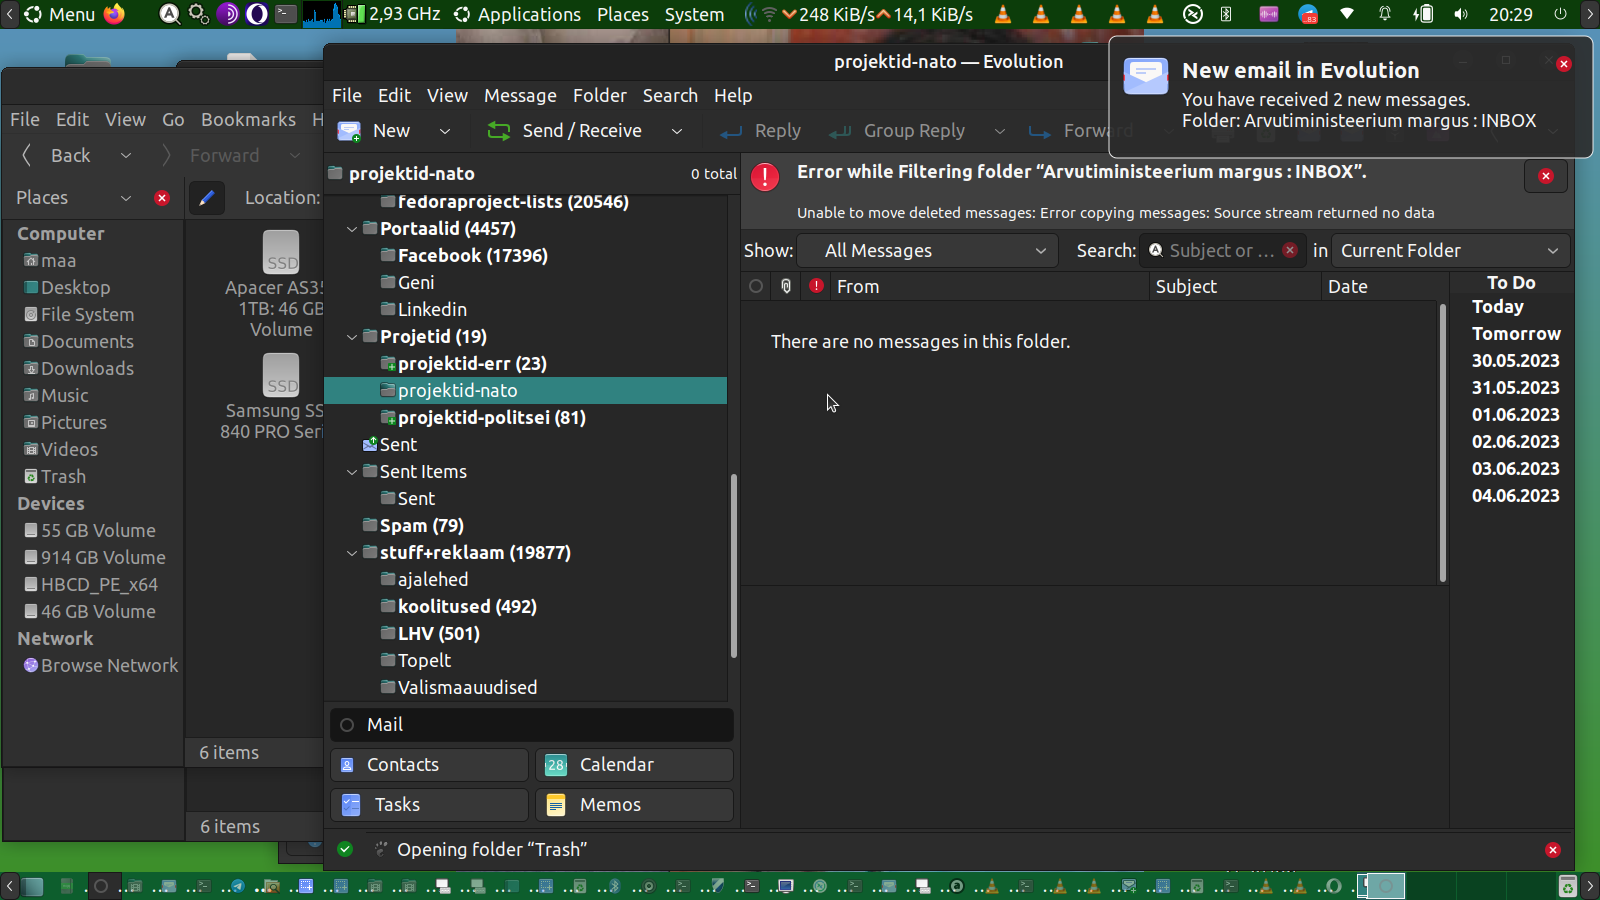Click the attachment paperclip column icon
Image resolution: width=1600 pixels, height=900 pixels.
pos(786,287)
